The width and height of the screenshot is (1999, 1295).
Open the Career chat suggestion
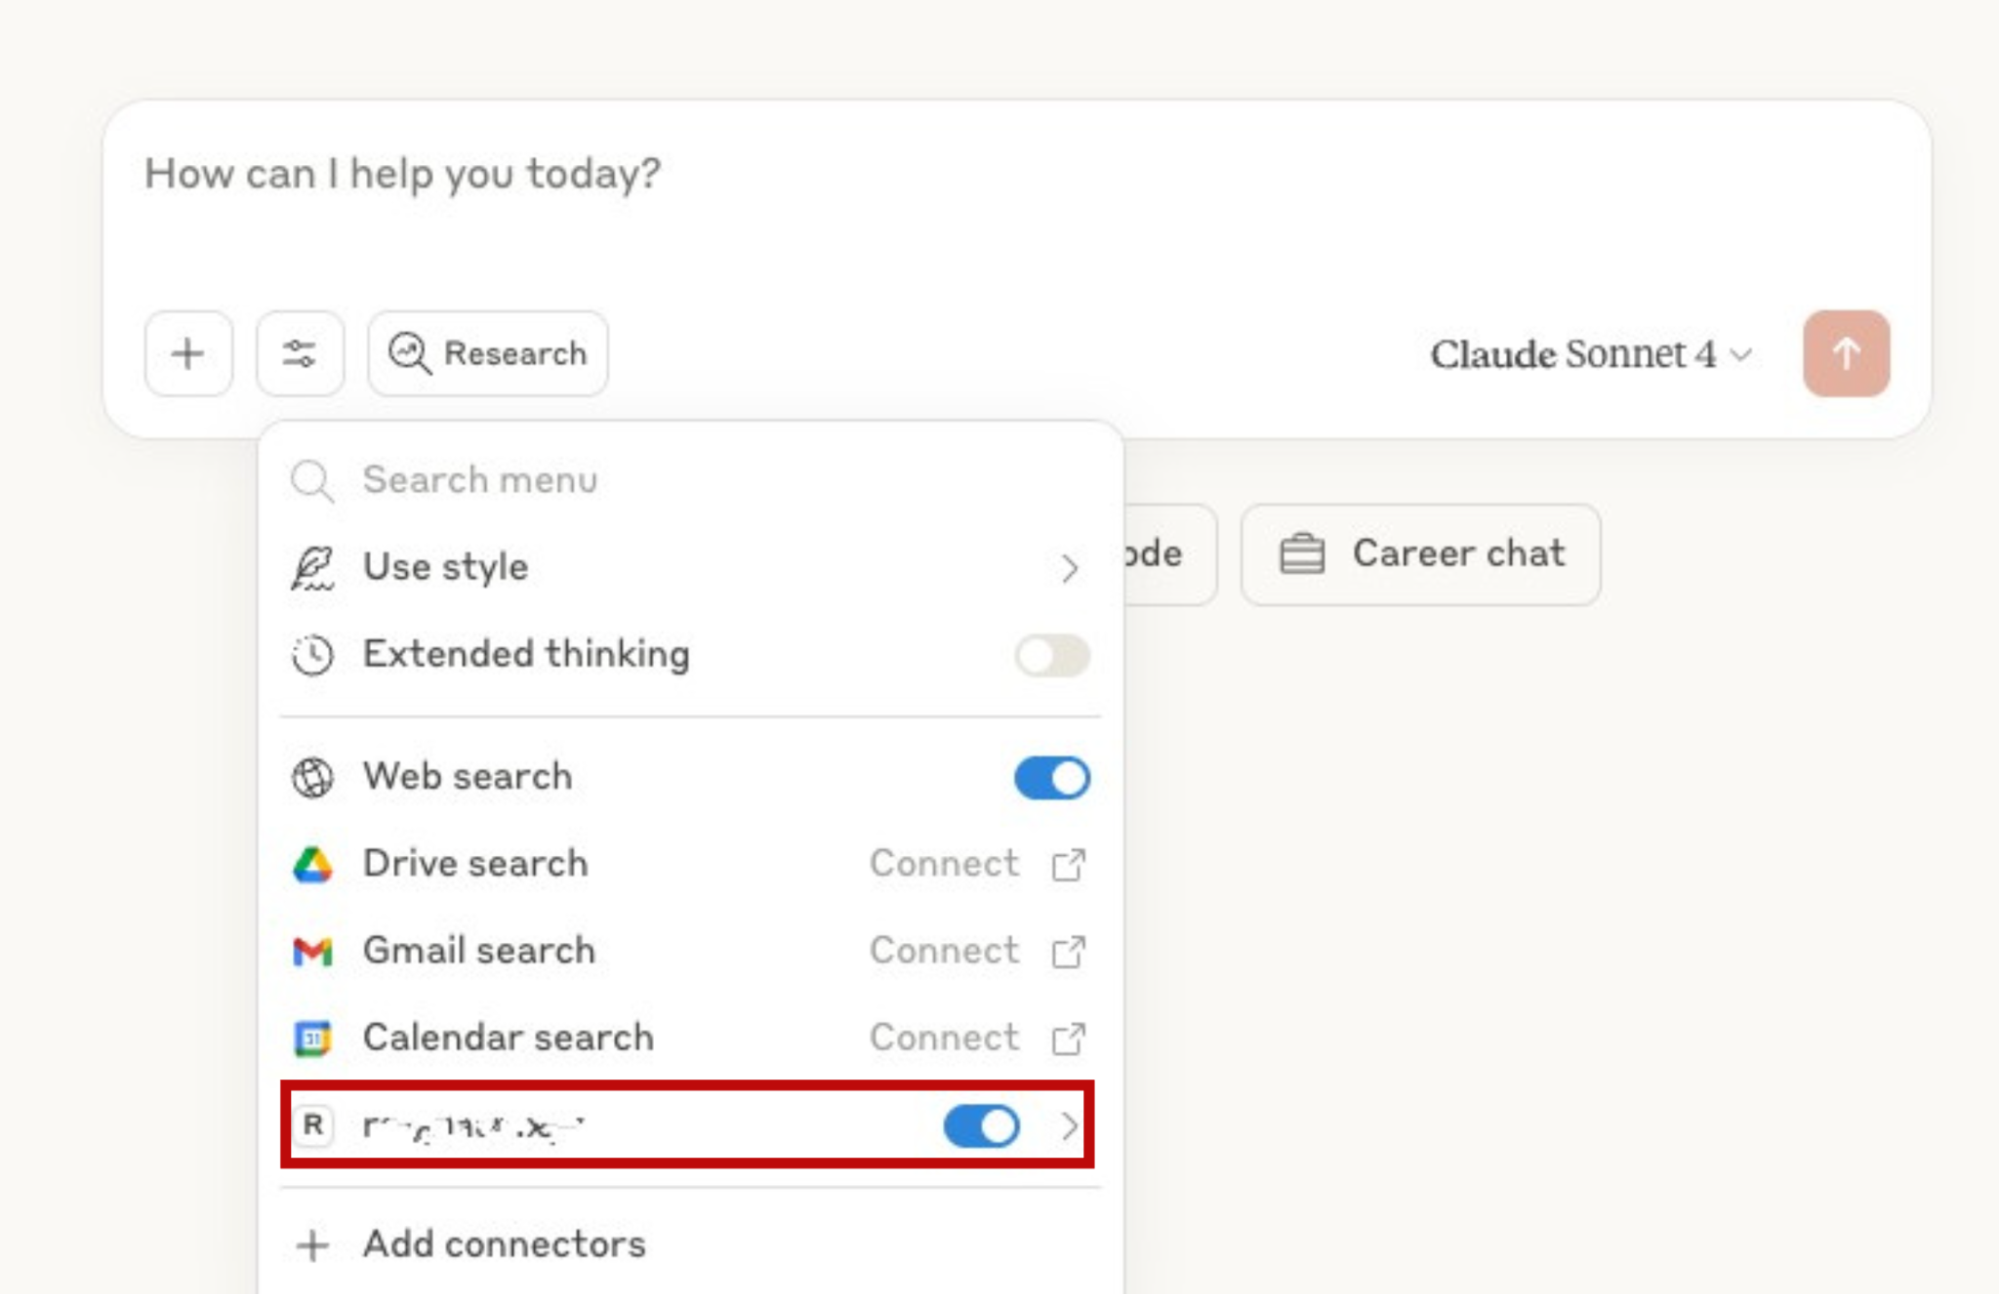pyautogui.click(x=1420, y=554)
